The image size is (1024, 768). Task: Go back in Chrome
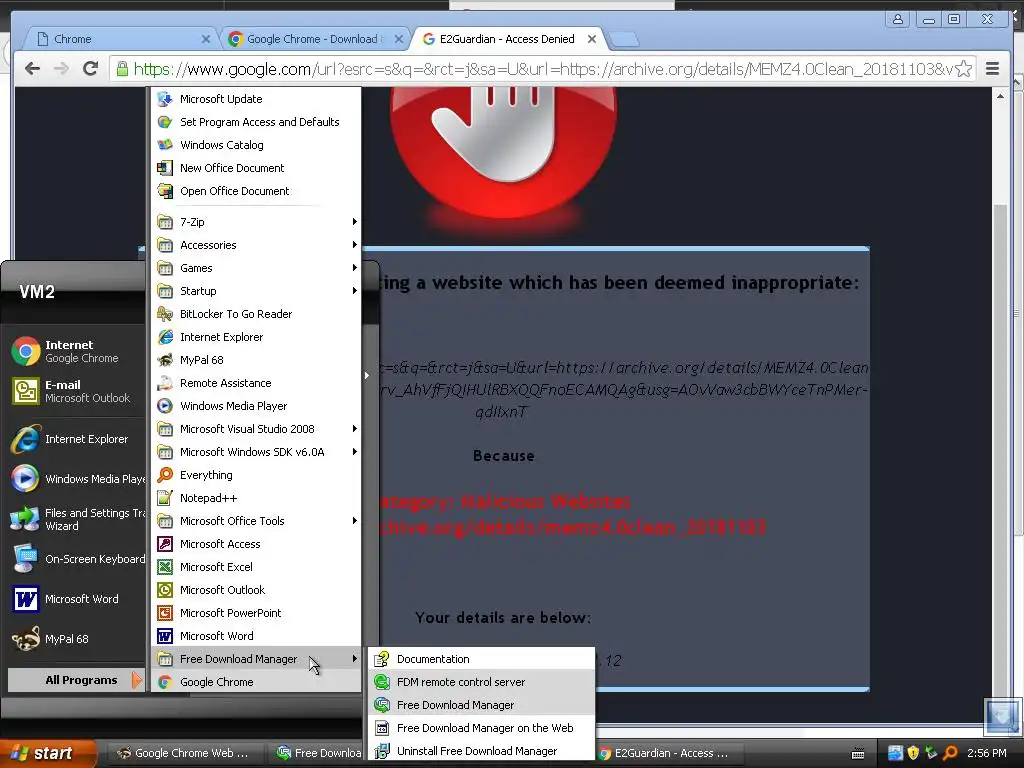click(32, 69)
